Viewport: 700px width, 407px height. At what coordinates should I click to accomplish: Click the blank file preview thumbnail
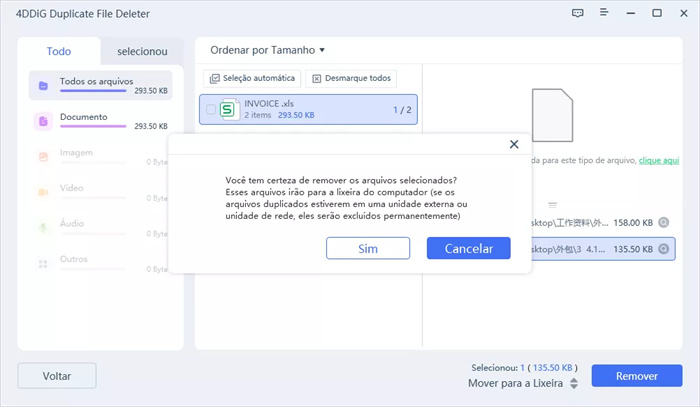[552, 115]
